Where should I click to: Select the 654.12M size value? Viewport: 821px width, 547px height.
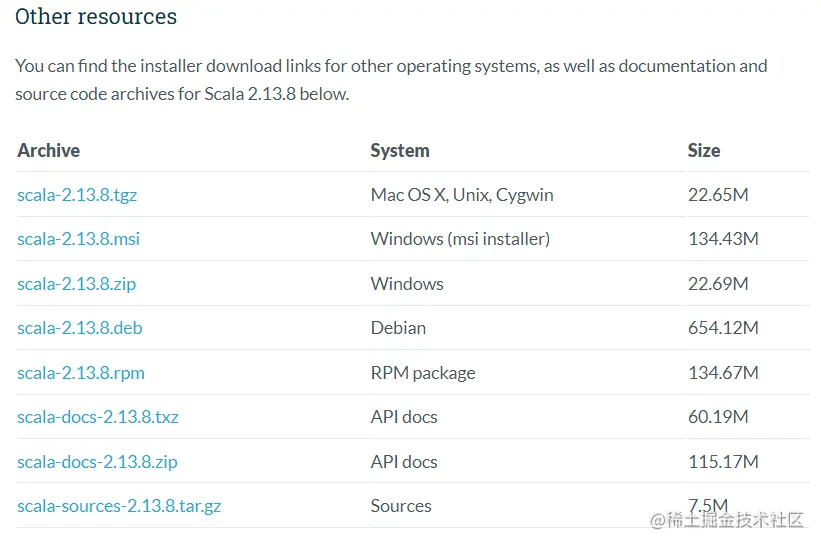click(723, 328)
